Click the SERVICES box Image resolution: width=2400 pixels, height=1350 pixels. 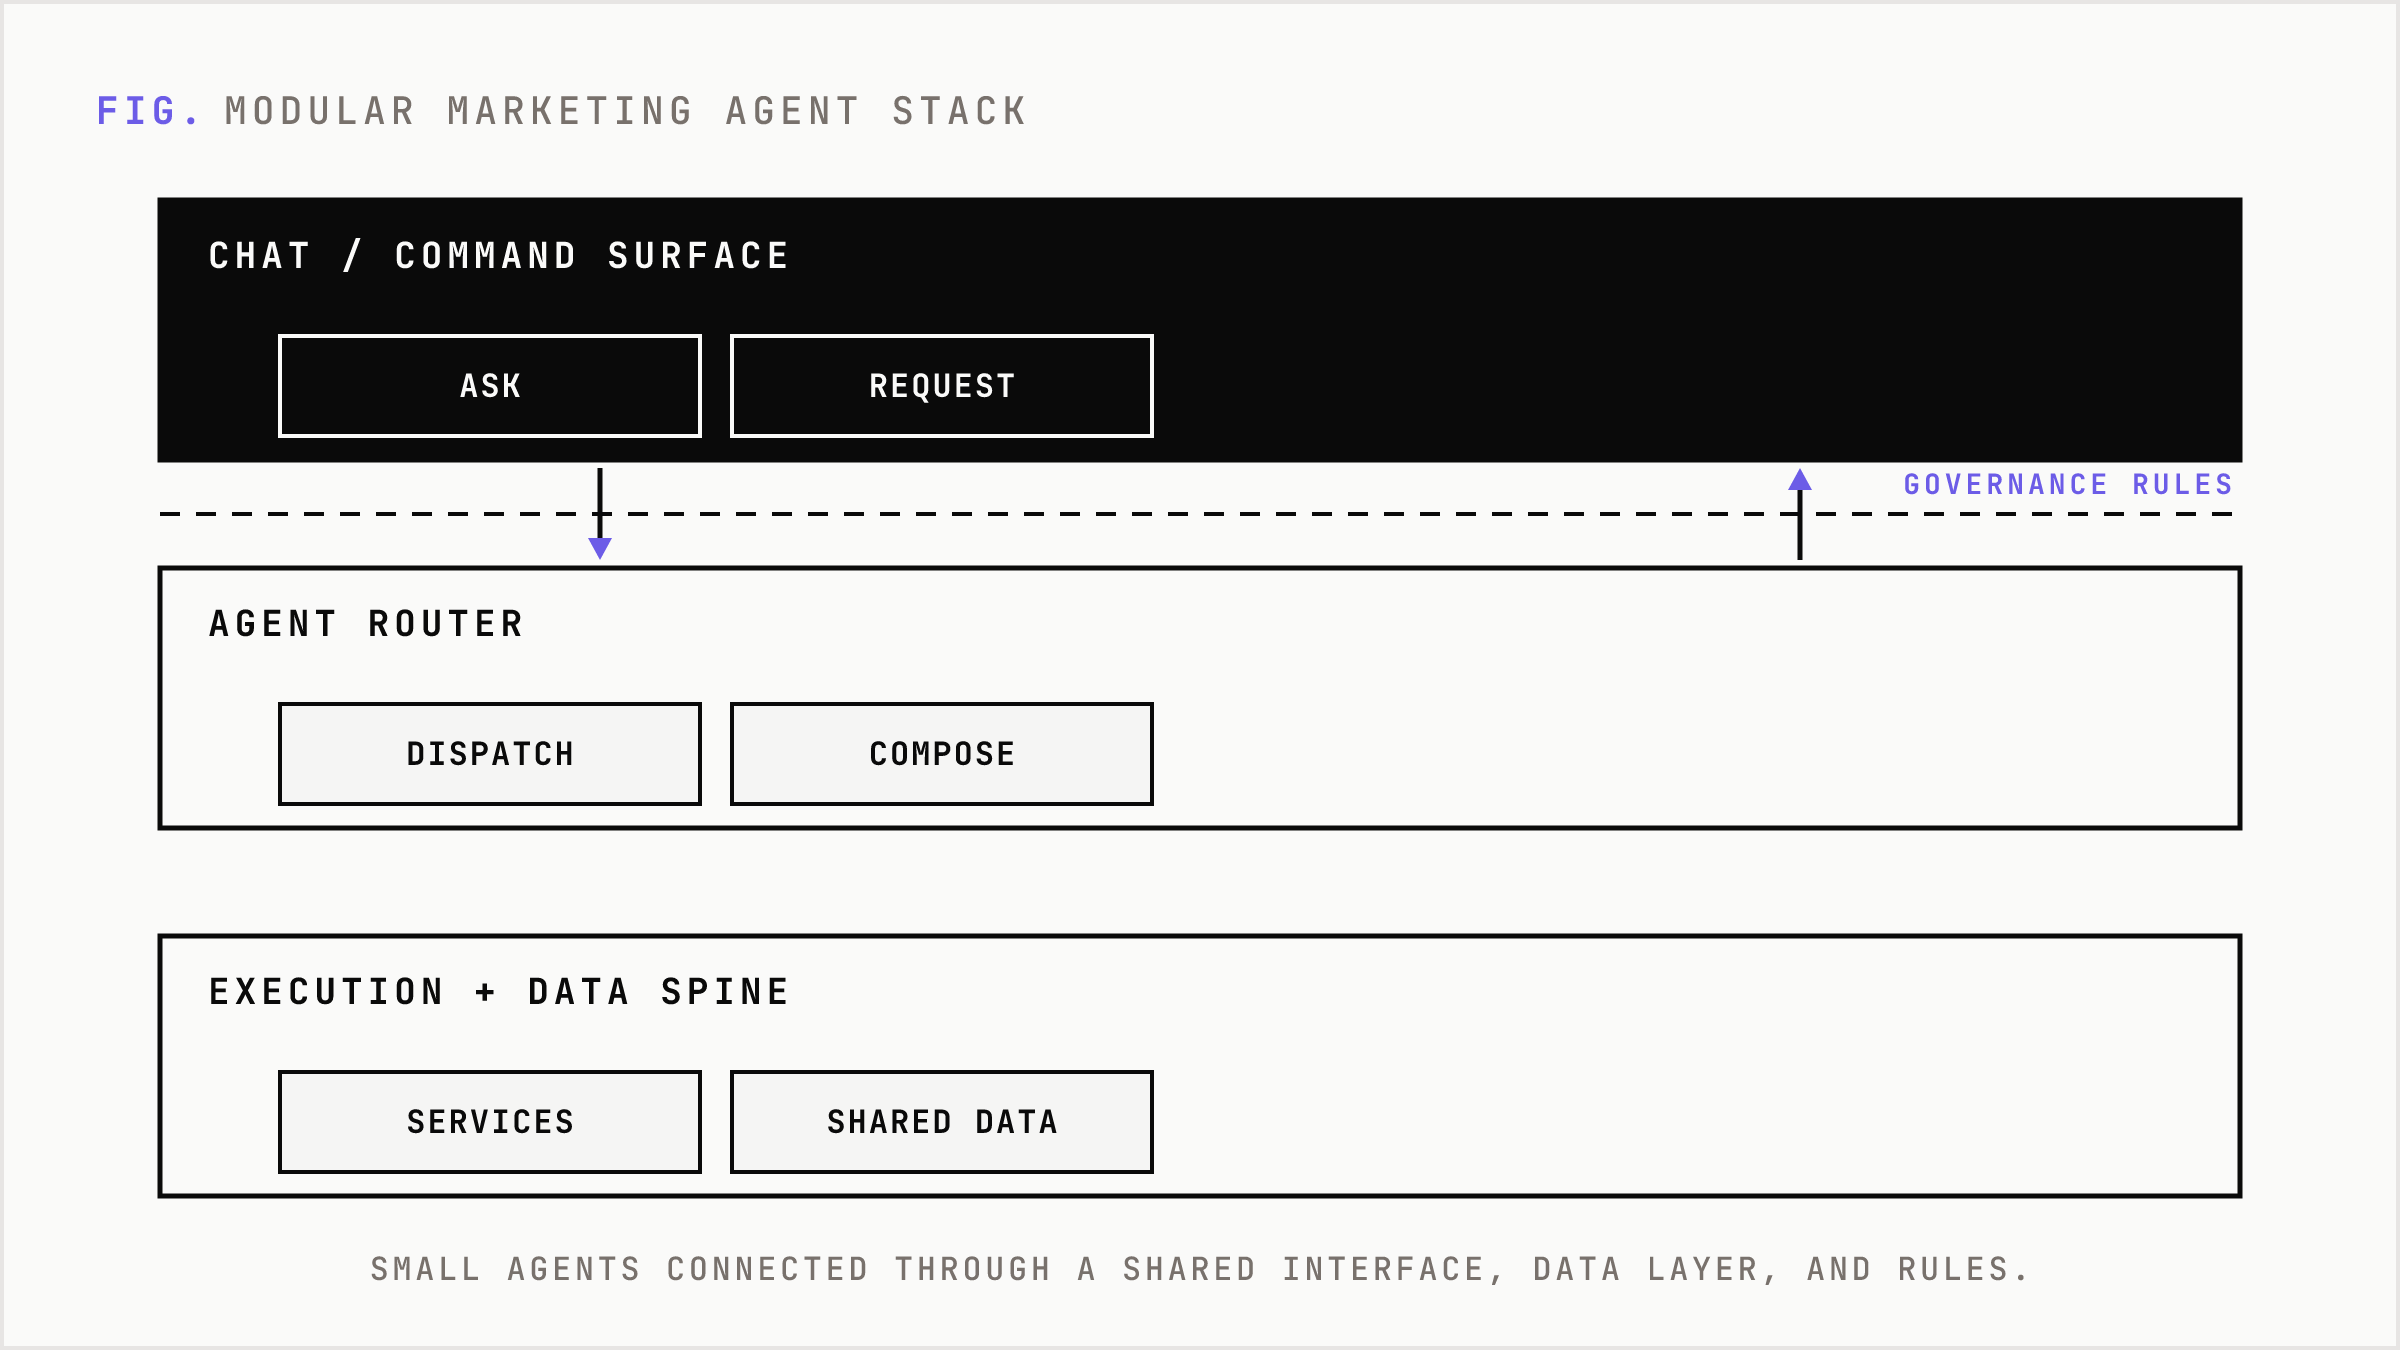(490, 1122)
